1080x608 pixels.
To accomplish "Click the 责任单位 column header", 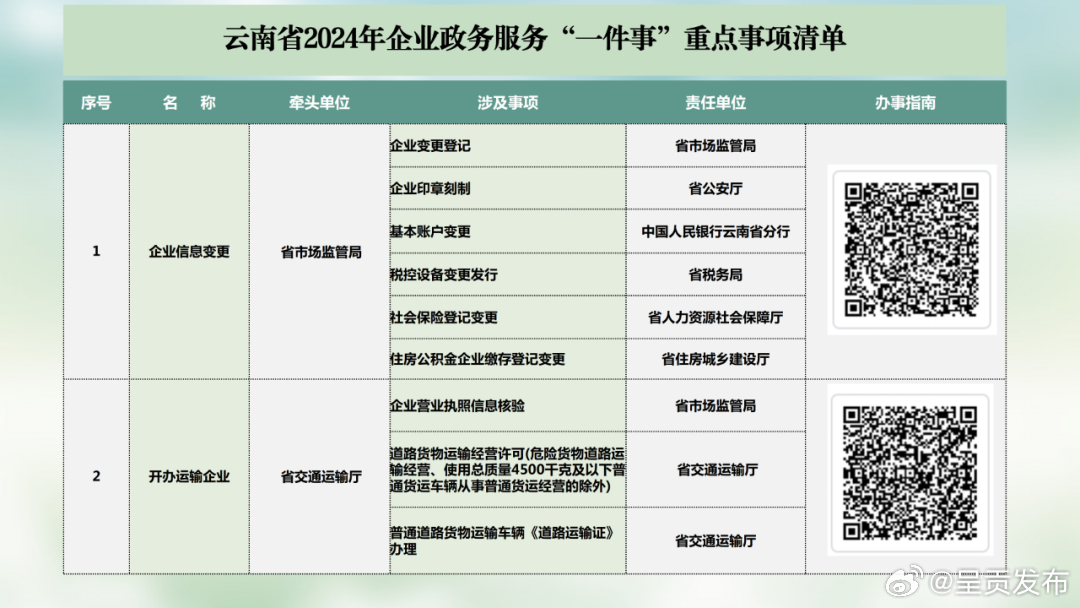I will 713,101.
